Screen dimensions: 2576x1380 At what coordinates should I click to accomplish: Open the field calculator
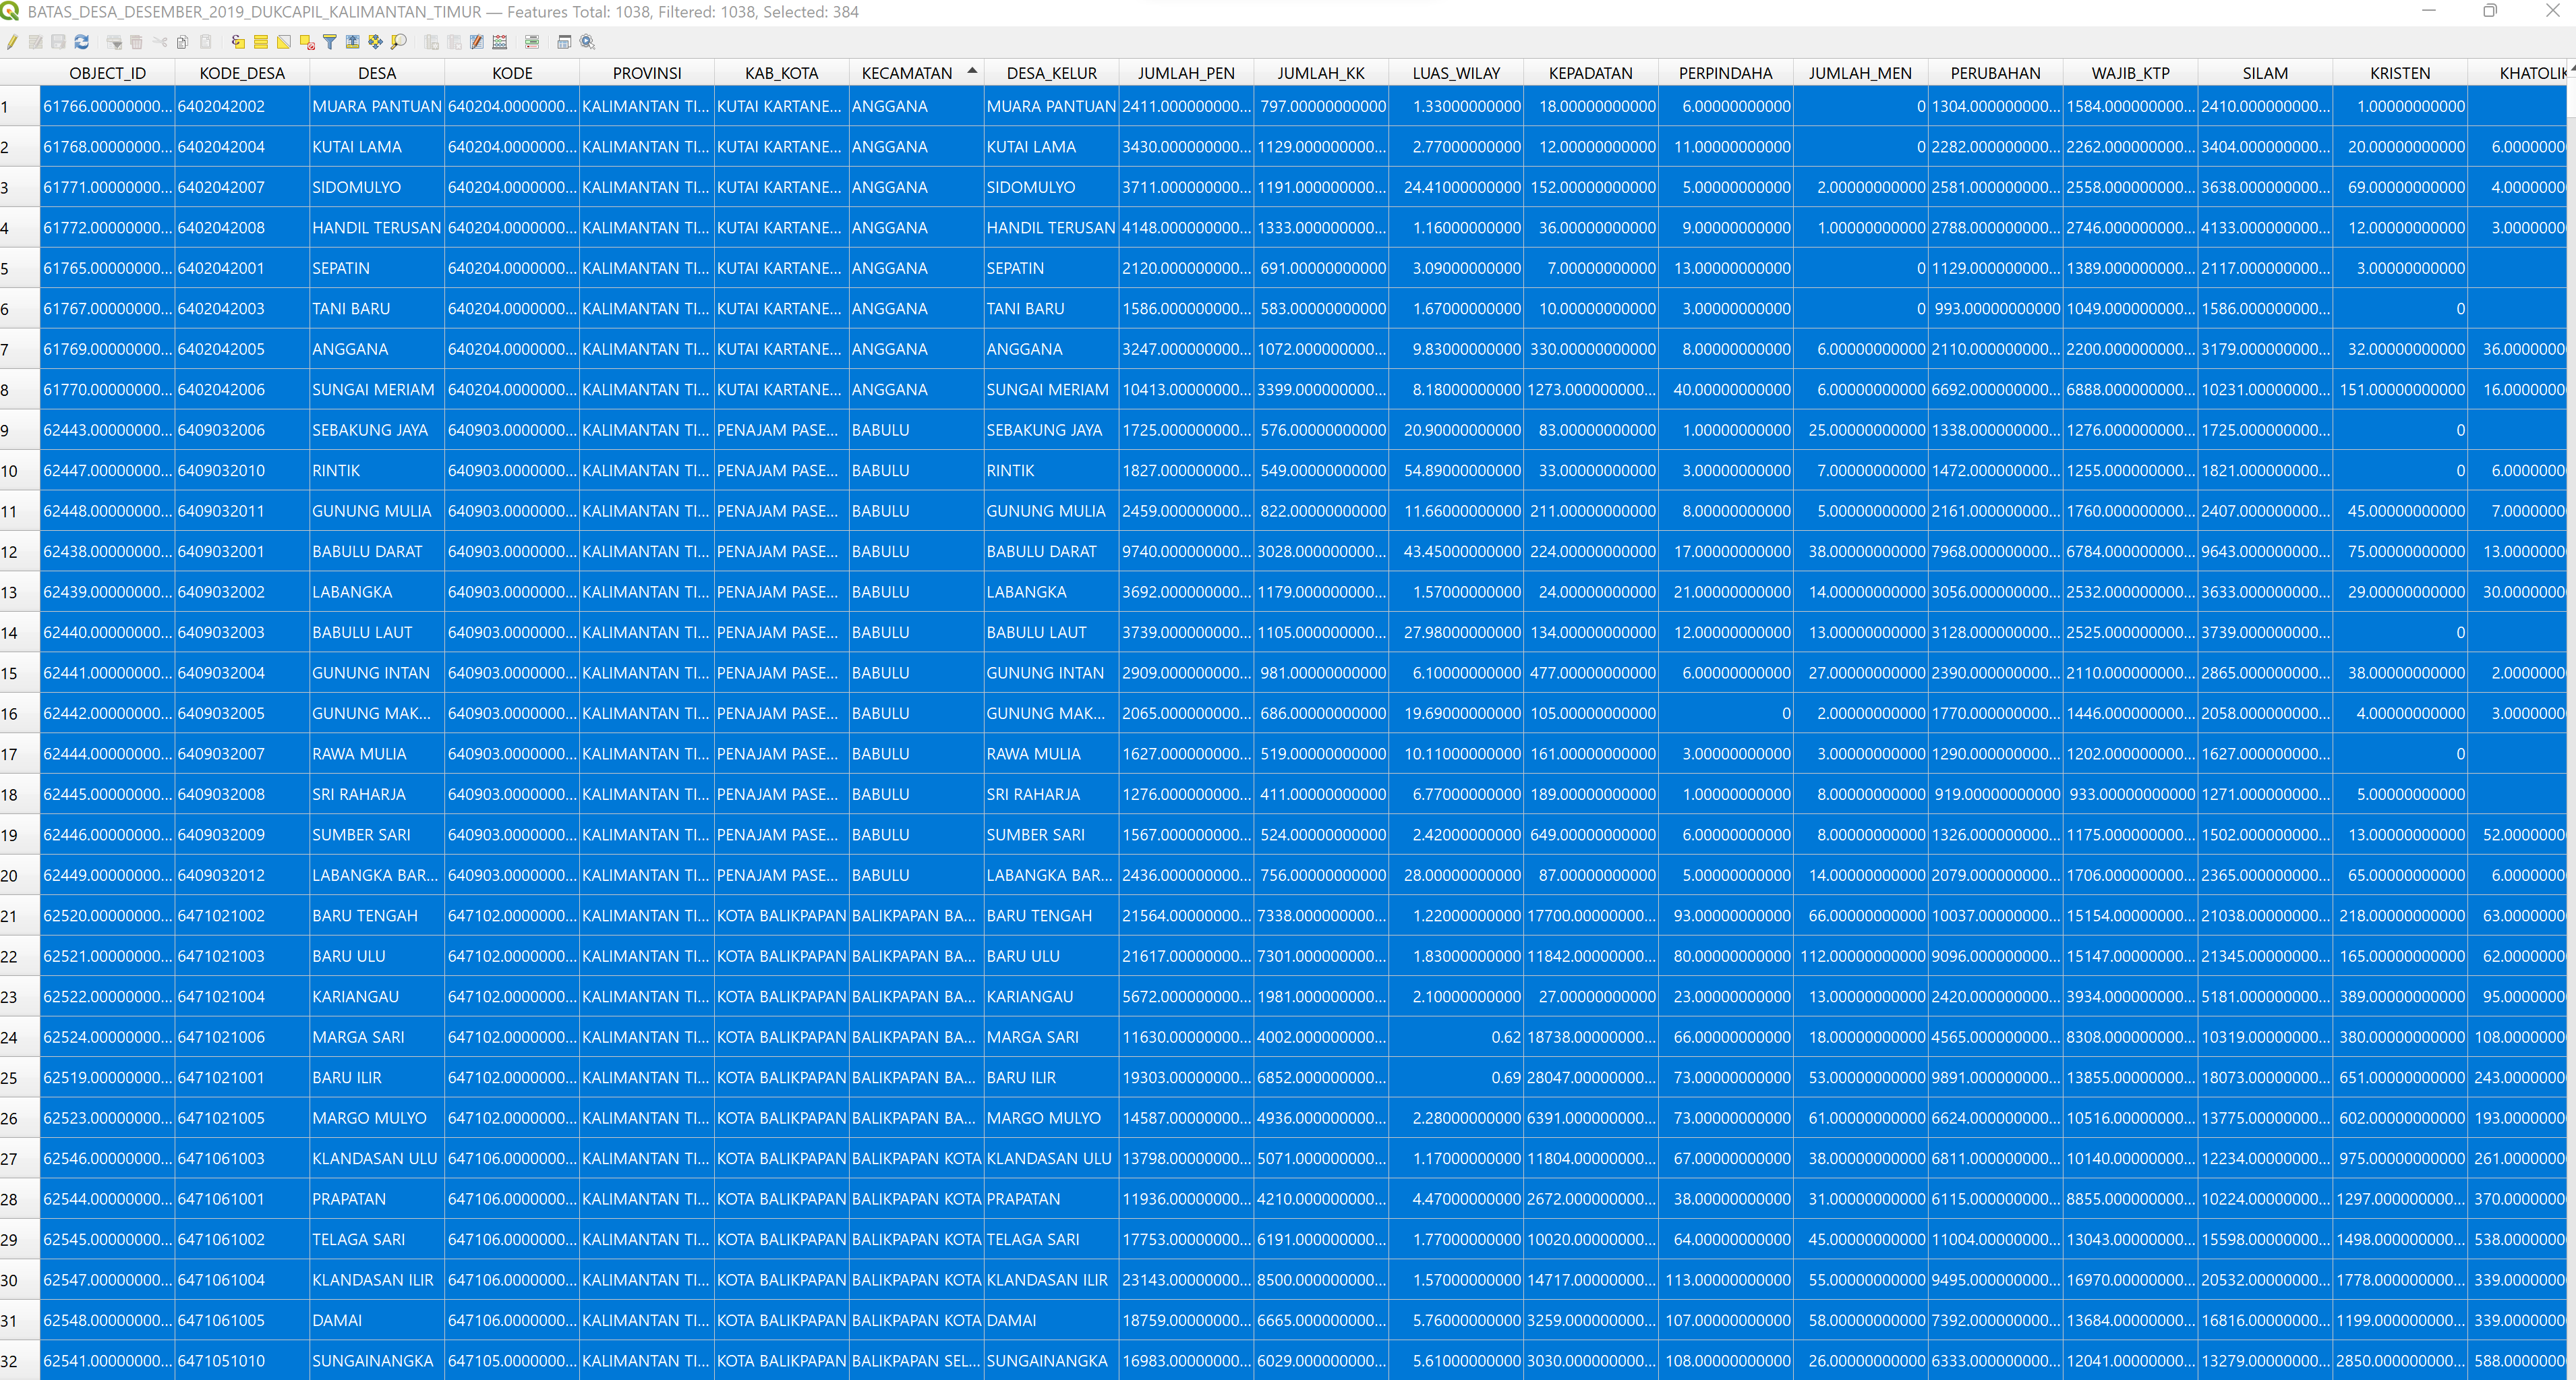[500, 42]
